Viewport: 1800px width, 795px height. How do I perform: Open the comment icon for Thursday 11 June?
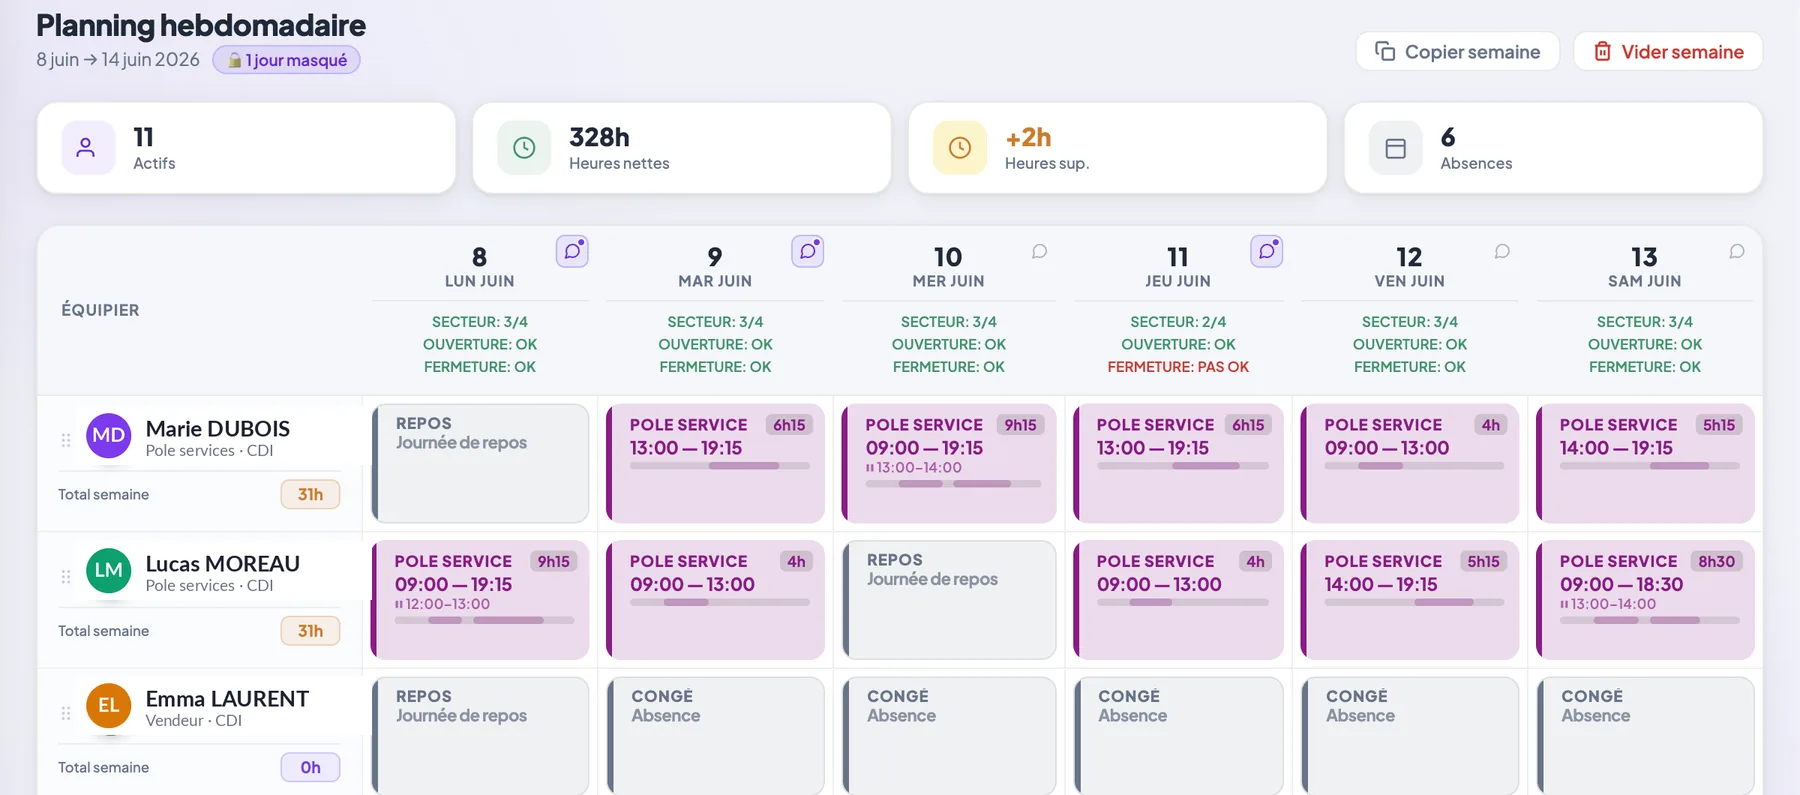[x=1267, y=251]
